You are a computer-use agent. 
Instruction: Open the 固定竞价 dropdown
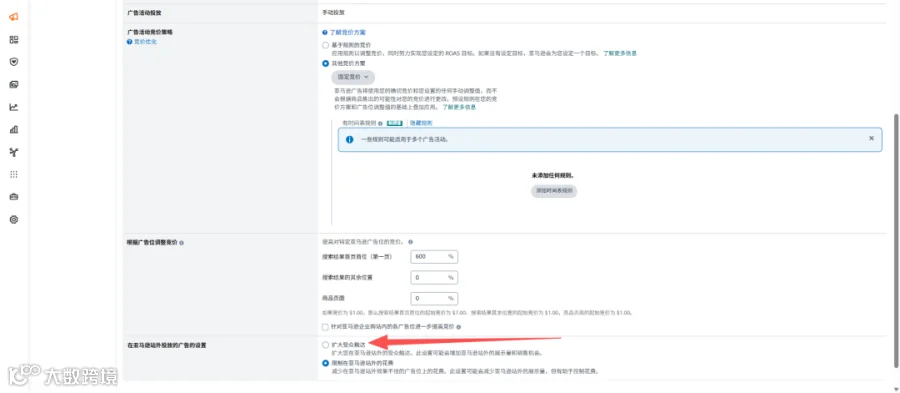353,76
